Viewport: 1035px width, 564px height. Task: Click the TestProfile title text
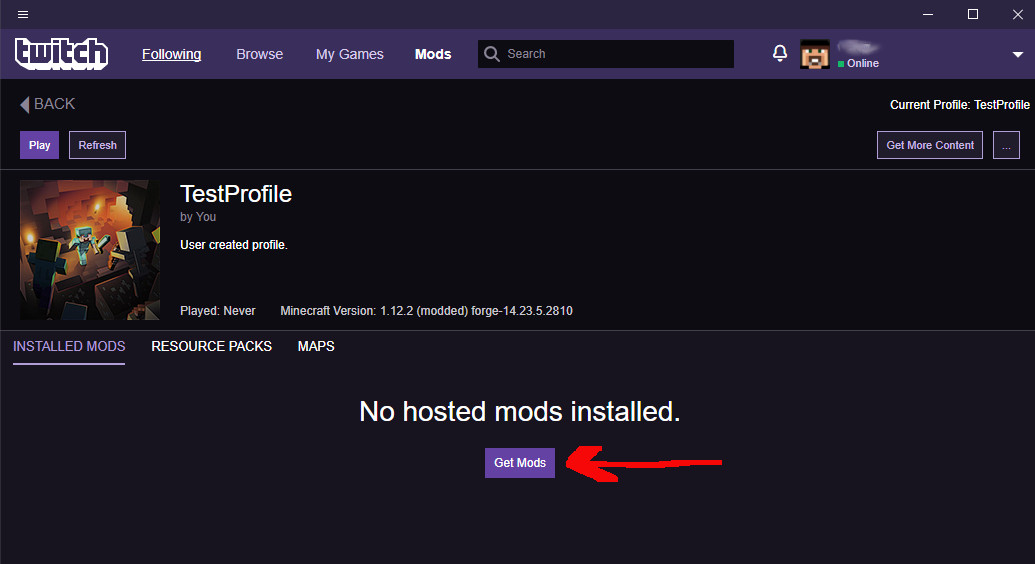236,194
